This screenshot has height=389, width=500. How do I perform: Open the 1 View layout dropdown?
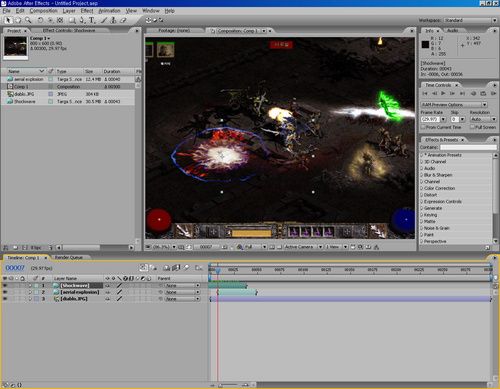coord(336,247)
